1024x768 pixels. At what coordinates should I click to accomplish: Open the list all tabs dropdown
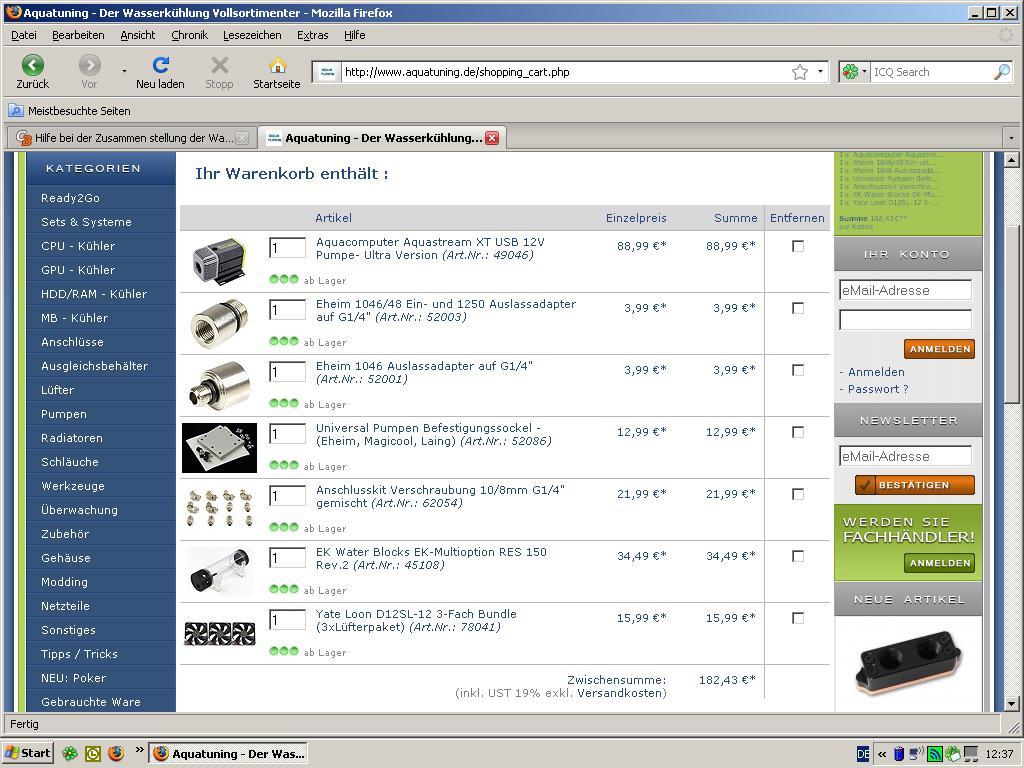(1011, 138)
